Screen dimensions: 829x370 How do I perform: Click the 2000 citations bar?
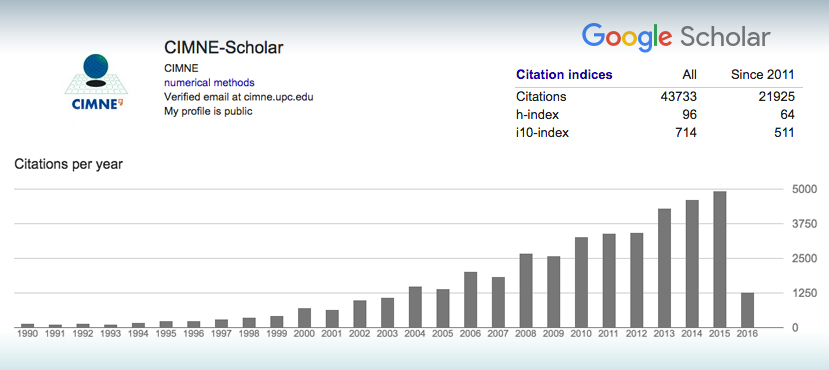(x=305, y=318)
